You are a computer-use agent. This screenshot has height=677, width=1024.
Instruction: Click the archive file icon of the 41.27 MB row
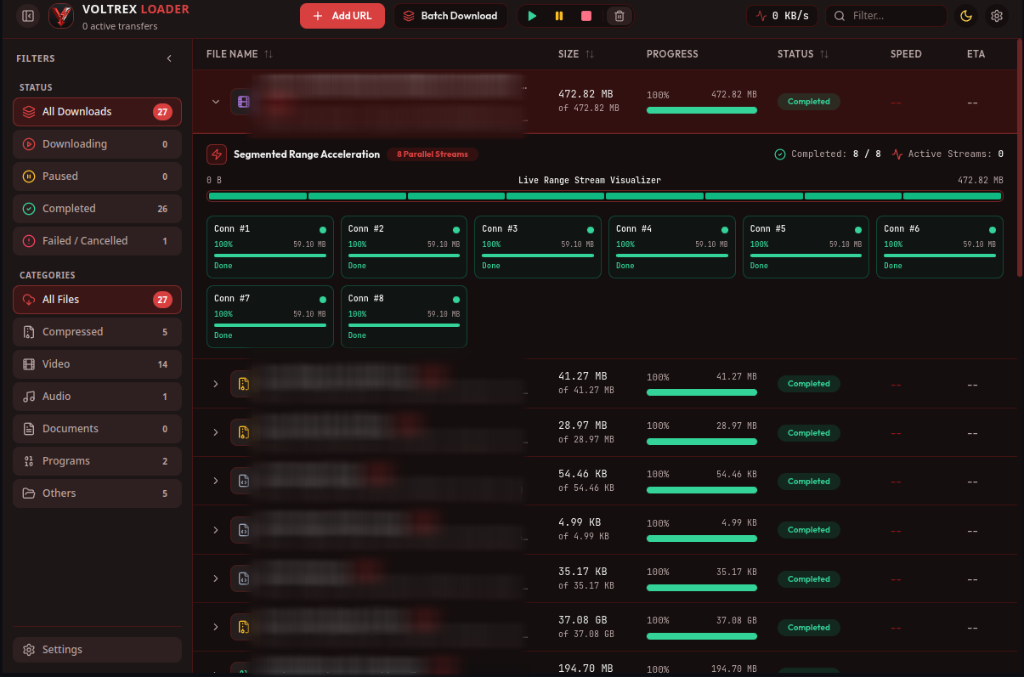click(244, 384)
